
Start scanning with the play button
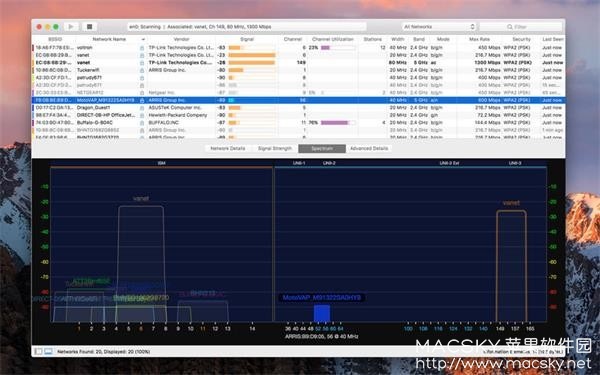click(x=71, y=27)
